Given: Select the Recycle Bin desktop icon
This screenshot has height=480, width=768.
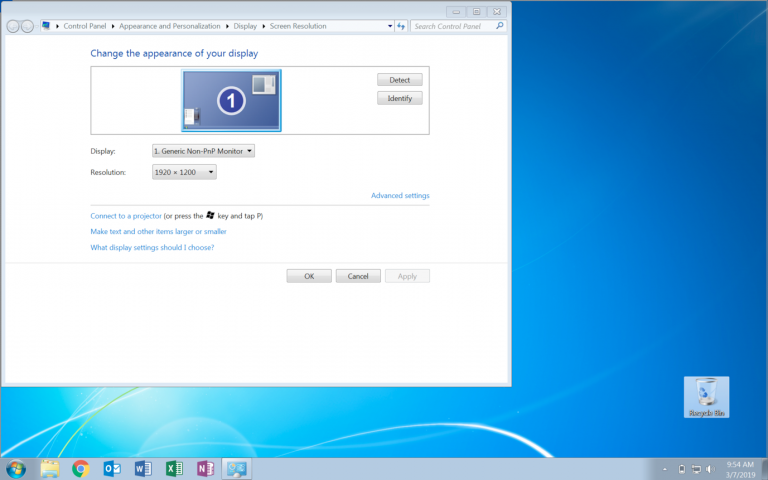Looking at the screenshot, I should [x=706, y=397].
